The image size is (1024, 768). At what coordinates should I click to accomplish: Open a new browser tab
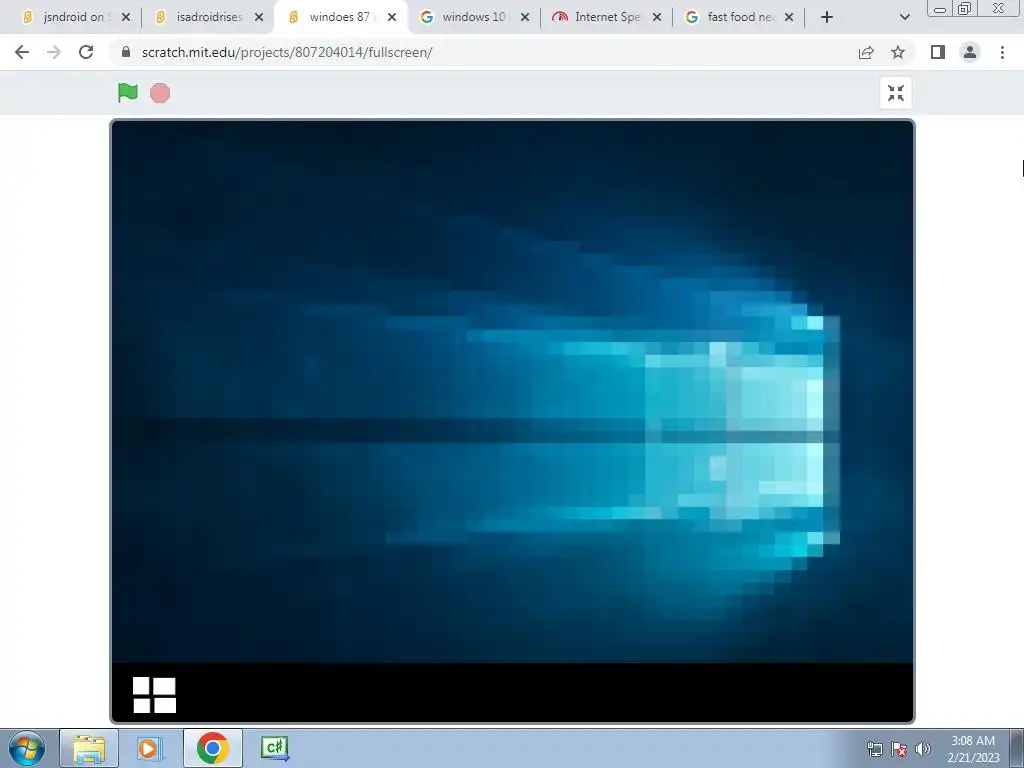pos(827,17)
